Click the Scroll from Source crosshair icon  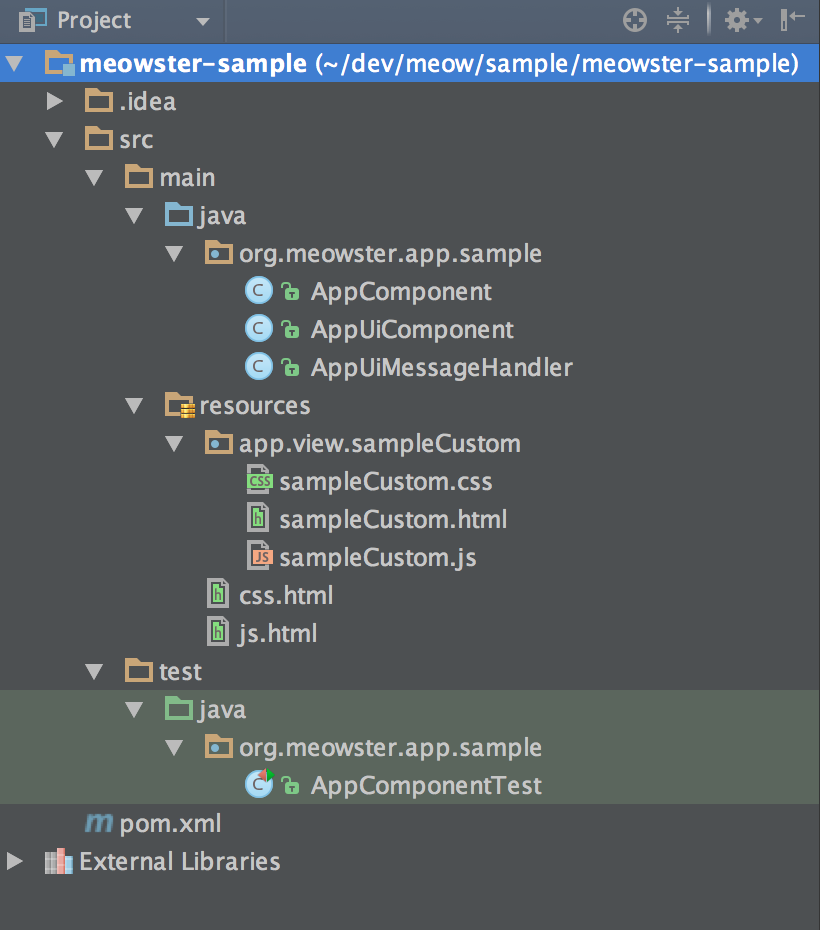pyautogui.click(x=635, y=20)
